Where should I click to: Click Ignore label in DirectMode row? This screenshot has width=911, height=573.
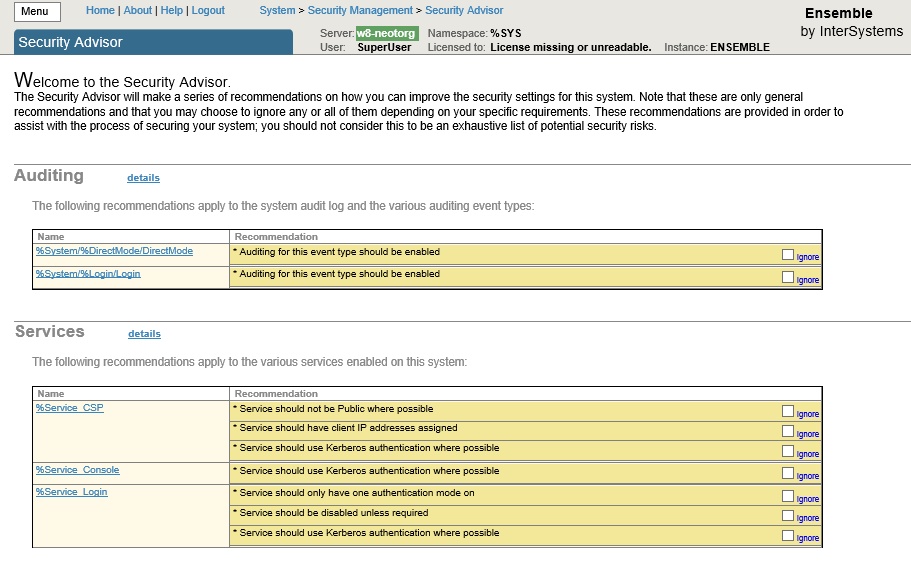coord(808,257)
